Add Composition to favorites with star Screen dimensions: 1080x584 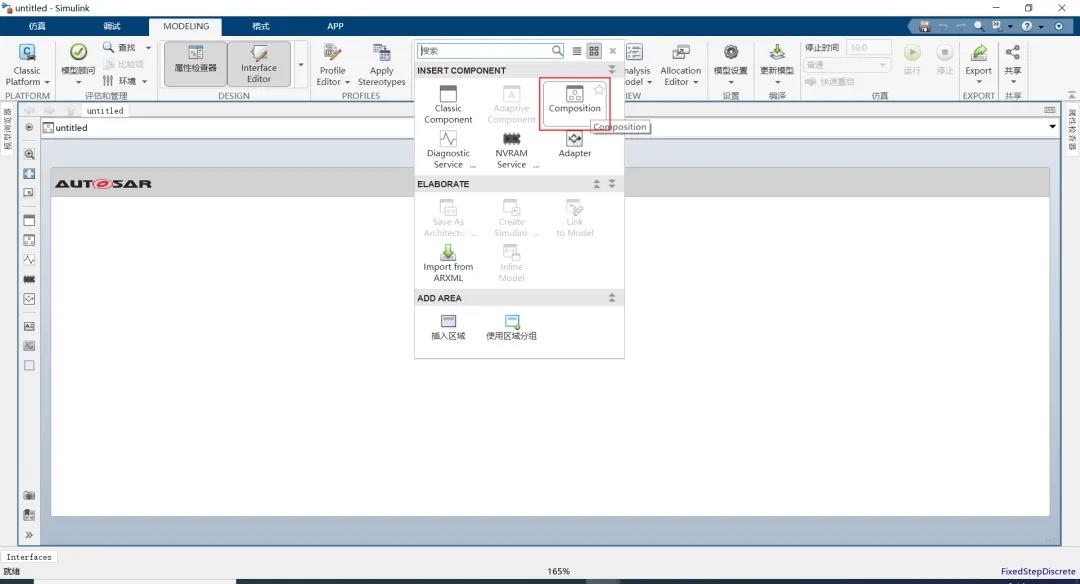599,90
